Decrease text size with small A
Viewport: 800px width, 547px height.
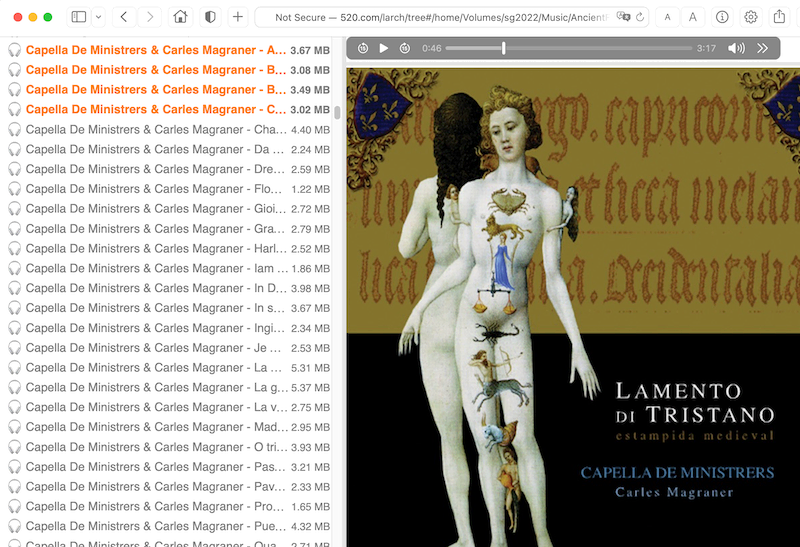click(667, 17)
